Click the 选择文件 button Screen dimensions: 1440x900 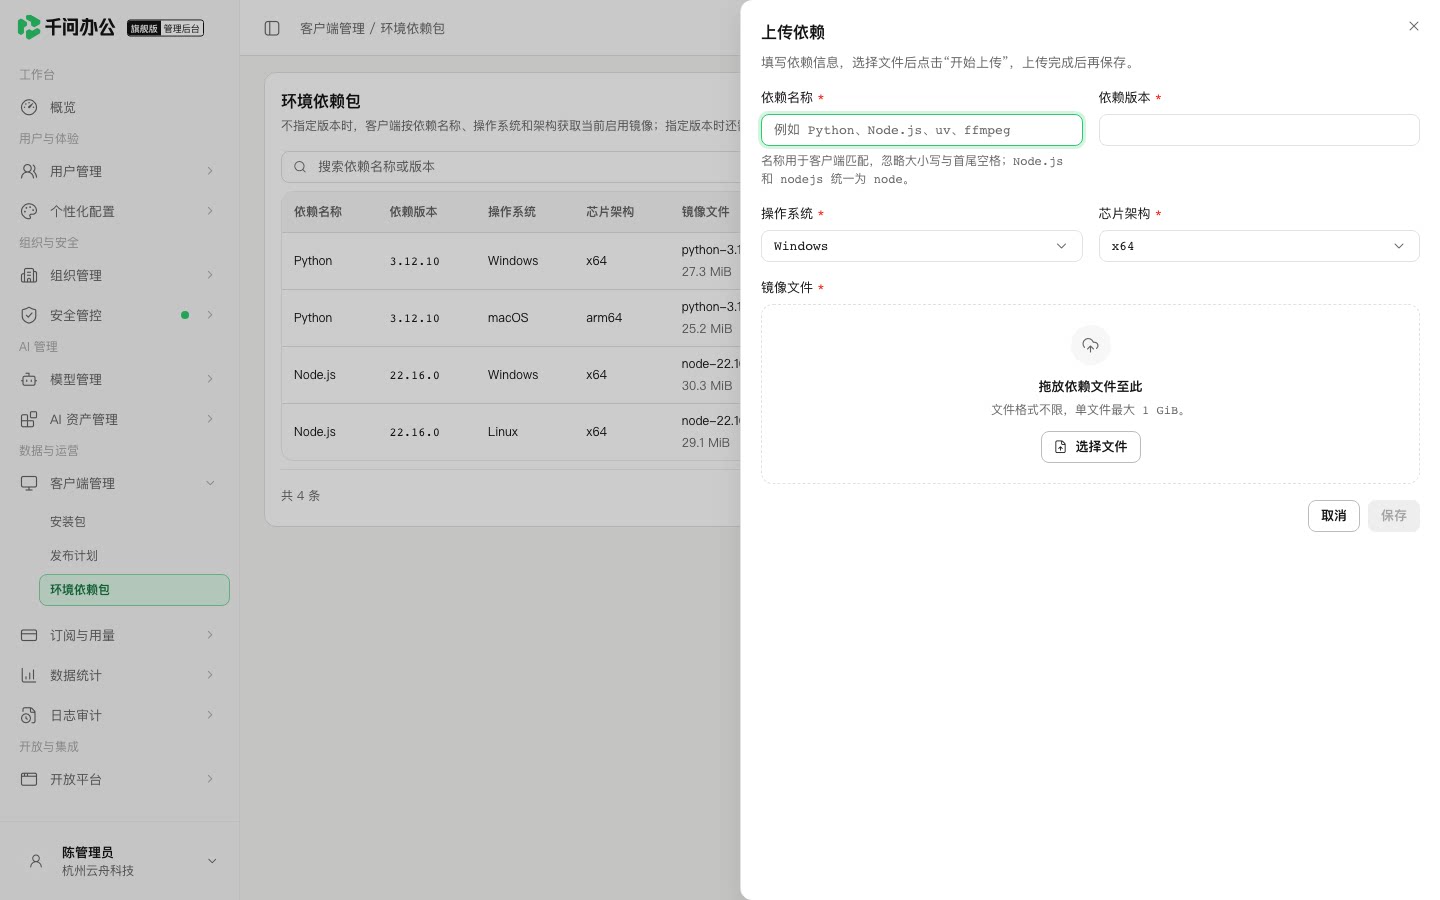(1090, 447)
